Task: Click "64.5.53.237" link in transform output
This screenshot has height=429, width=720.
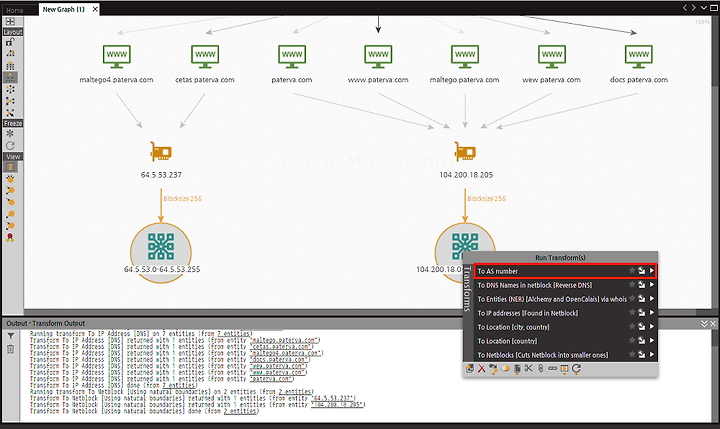Action: click(x=333, y=398)
